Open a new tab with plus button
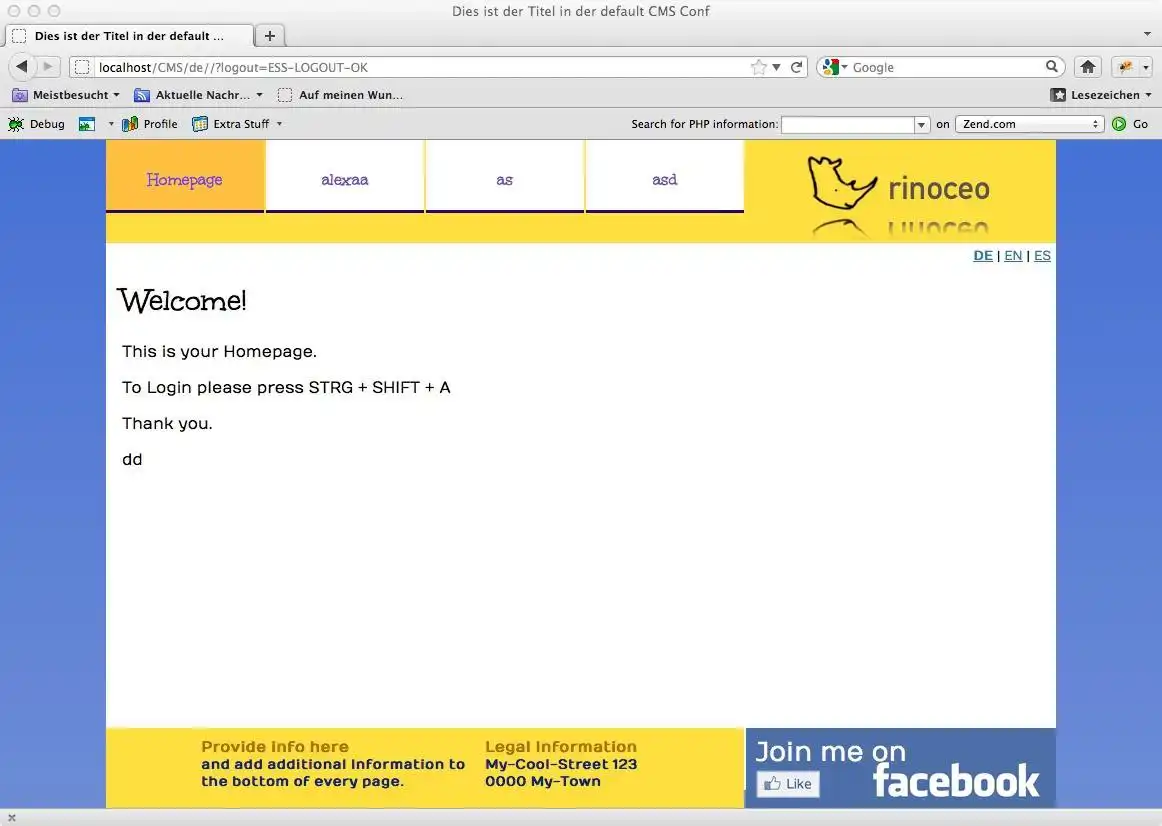This screenshot has width=1162, height=826. 270,36
